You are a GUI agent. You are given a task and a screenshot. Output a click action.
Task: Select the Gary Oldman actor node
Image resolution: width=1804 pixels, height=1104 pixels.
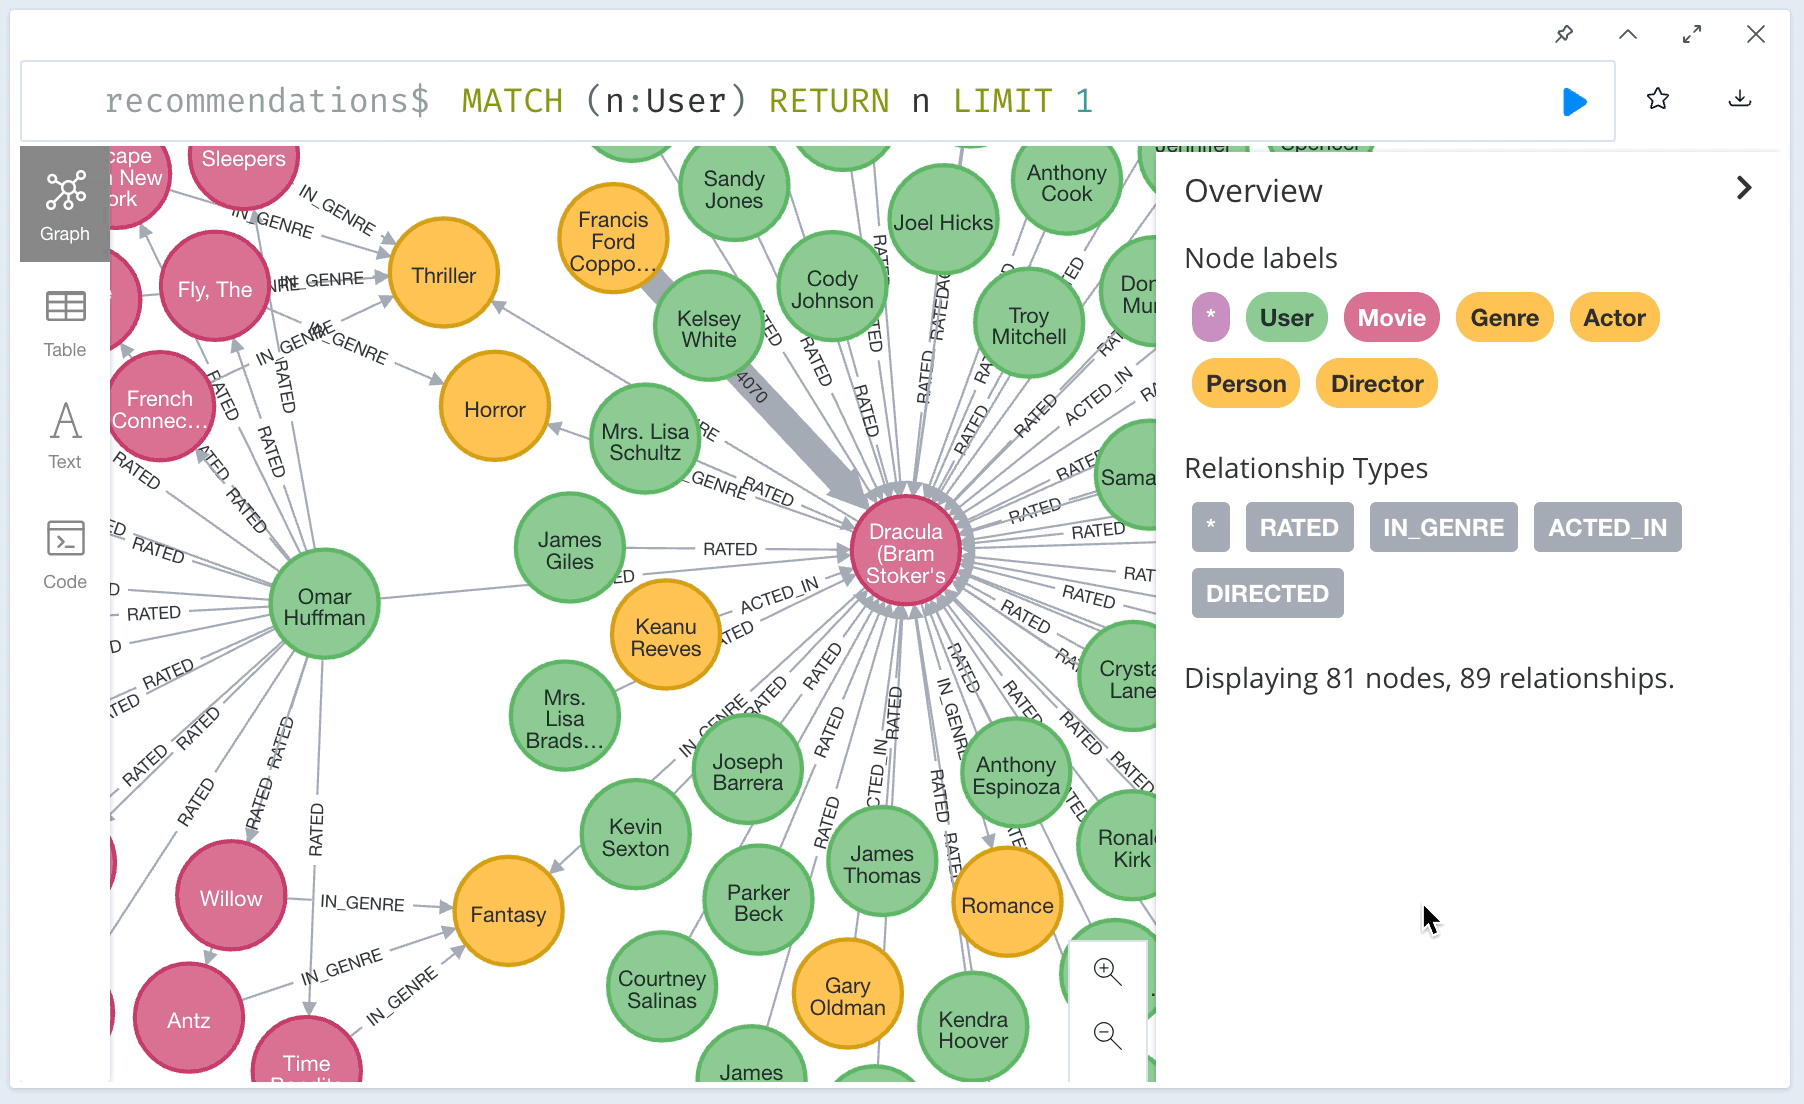tap(848, 994)
